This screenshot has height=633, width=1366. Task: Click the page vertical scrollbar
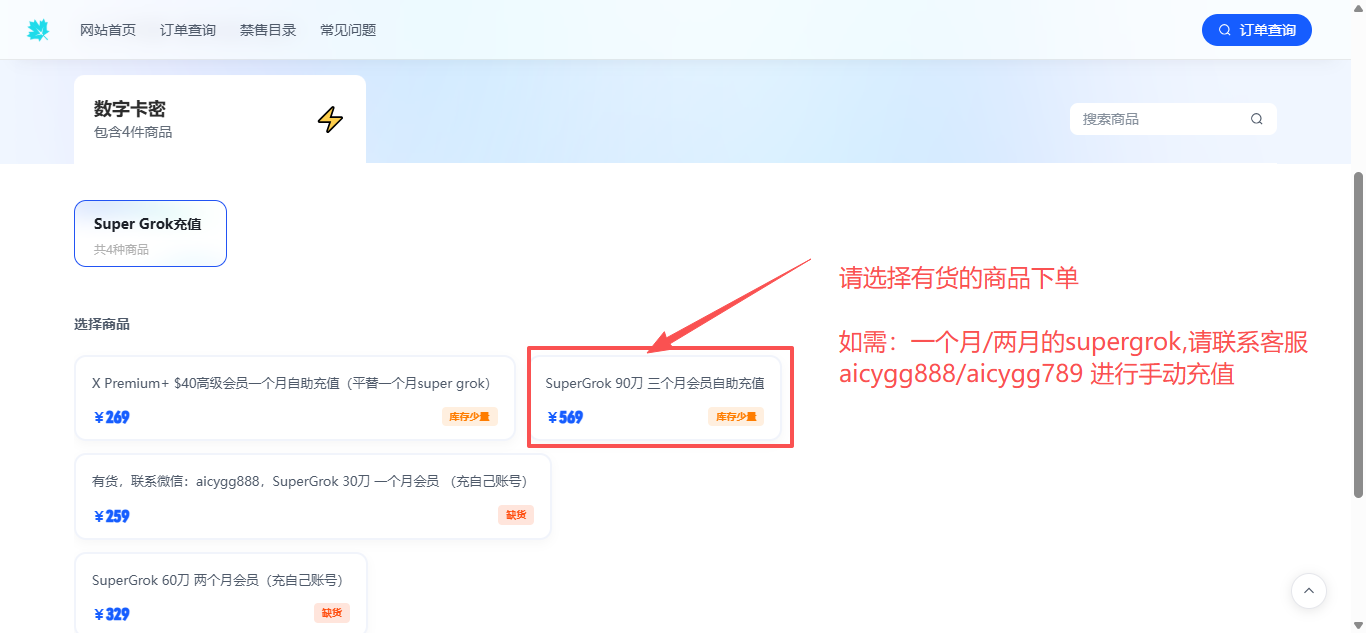pos(1358,334)
